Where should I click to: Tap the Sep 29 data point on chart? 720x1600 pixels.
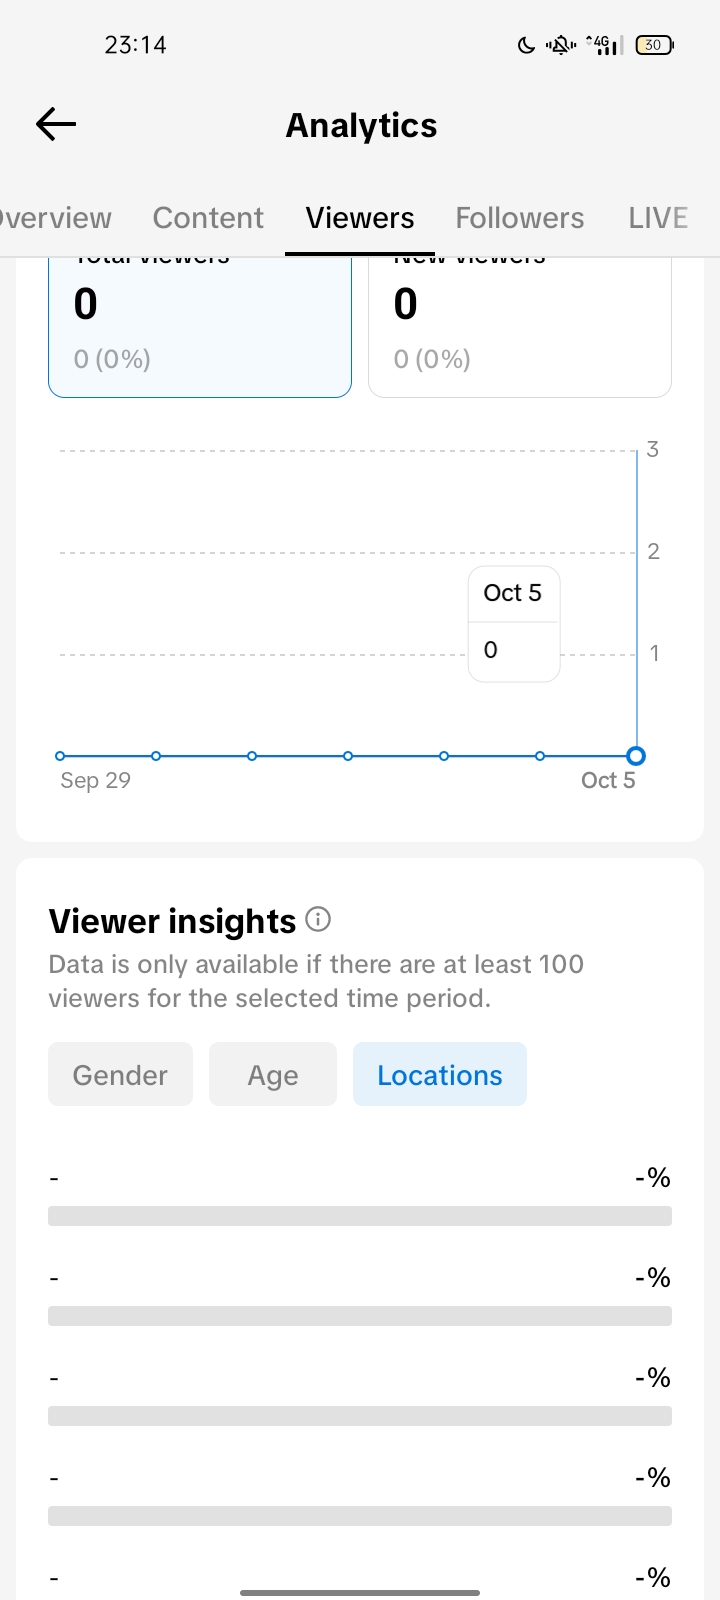tap(60, 756)
